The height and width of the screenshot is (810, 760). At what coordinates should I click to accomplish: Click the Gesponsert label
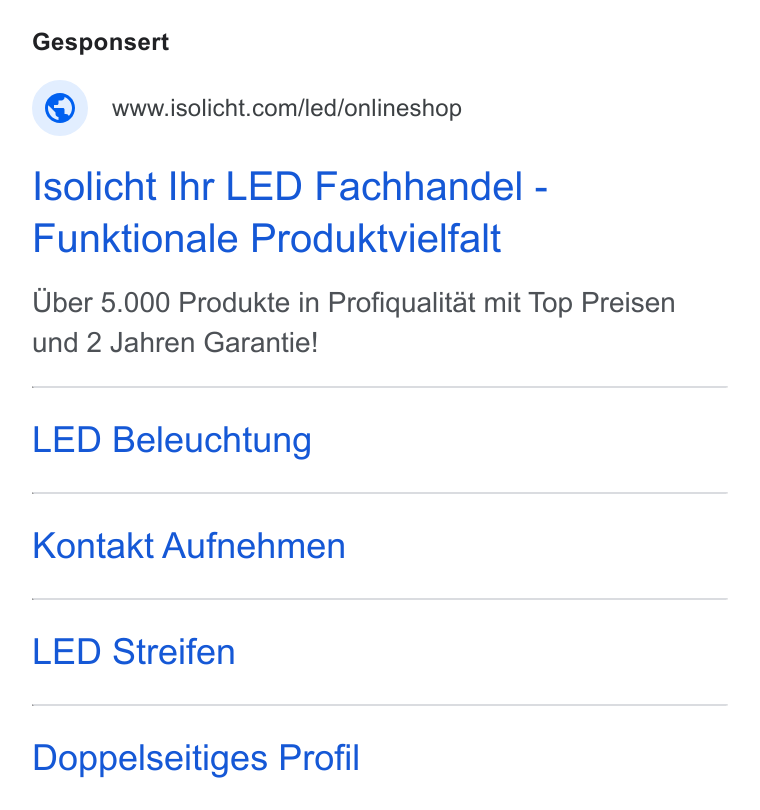(101, 42)
